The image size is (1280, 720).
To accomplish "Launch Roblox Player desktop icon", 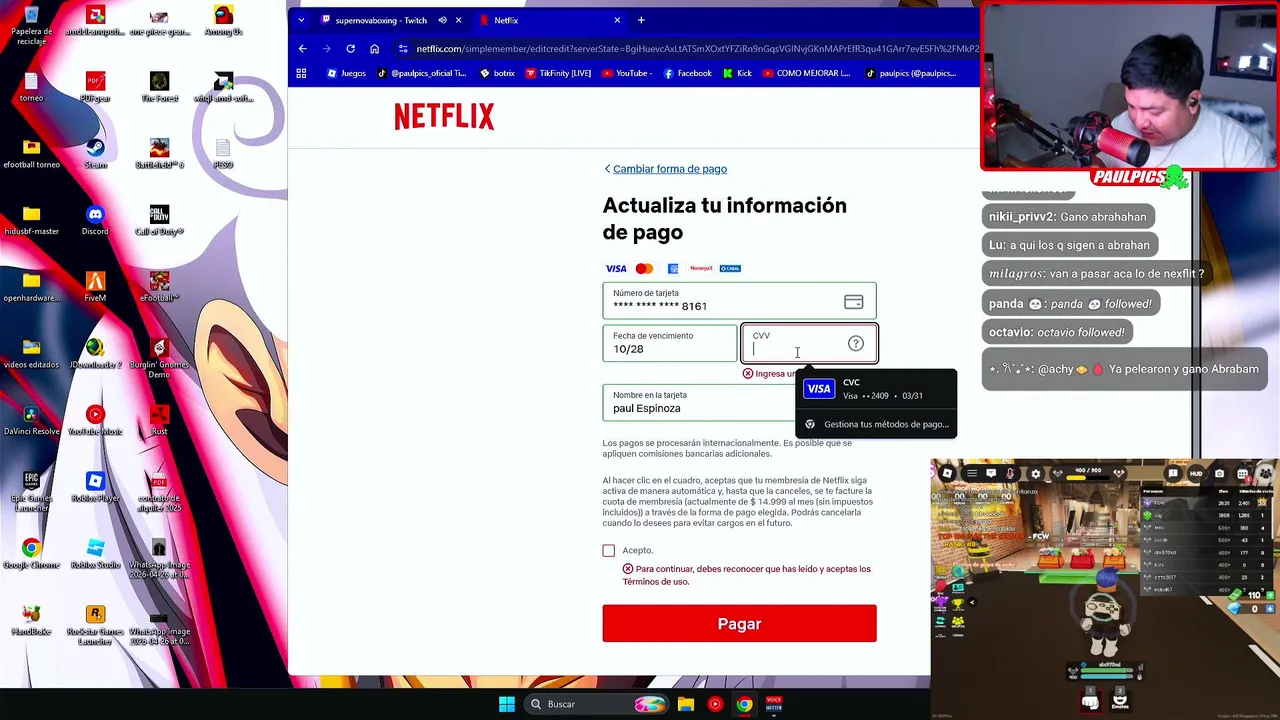I will click(95, 487).
